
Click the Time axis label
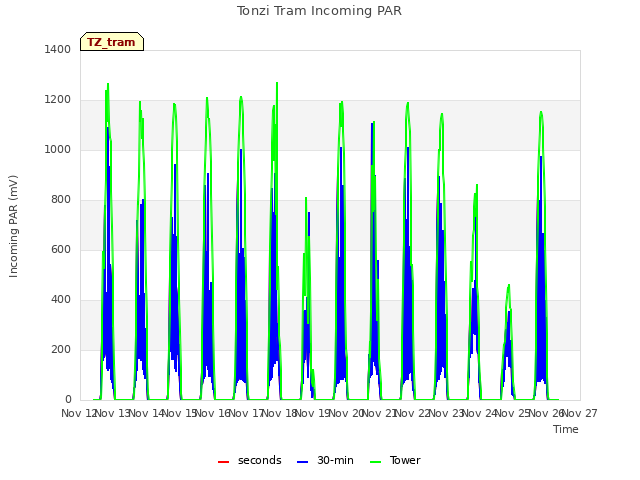tap(566, 429)
